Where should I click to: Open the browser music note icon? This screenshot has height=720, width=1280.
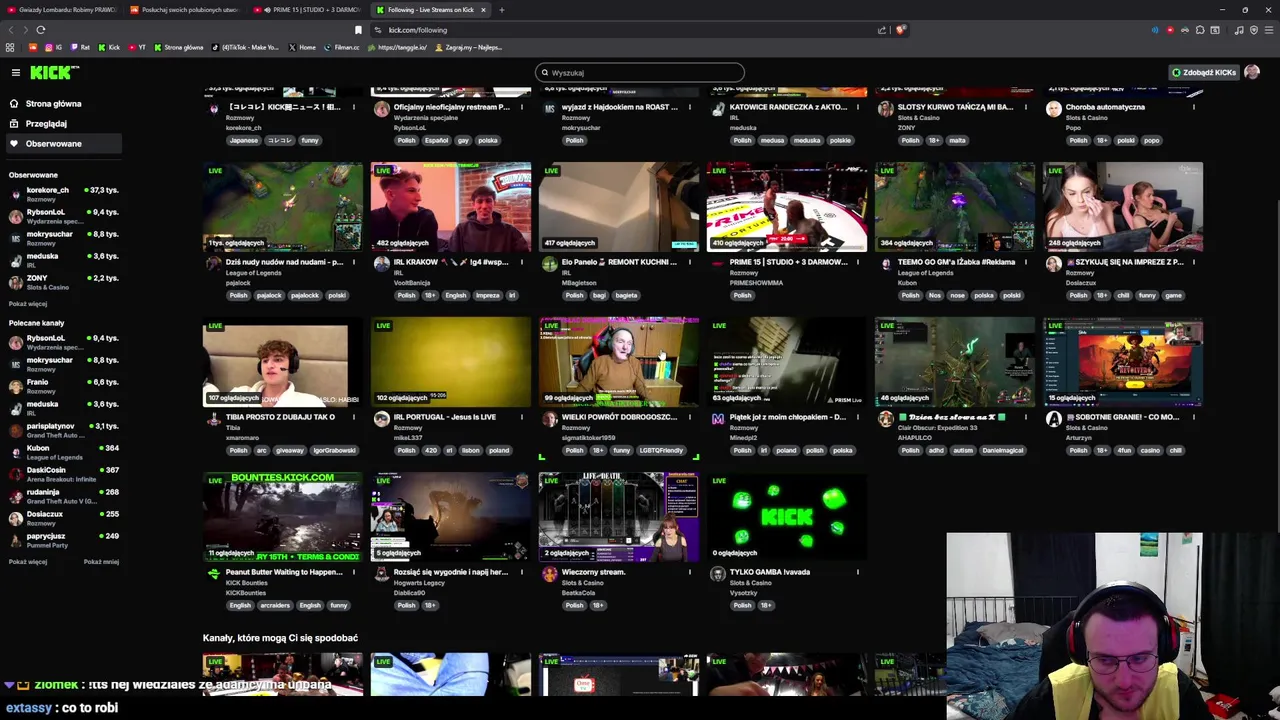tap(1239, 30)
